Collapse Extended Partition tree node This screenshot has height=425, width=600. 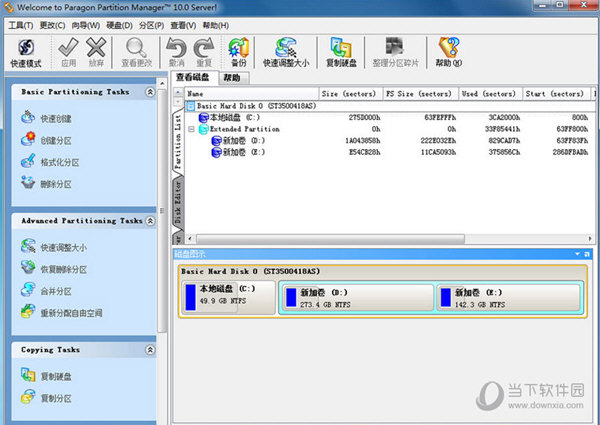point(191,129)
